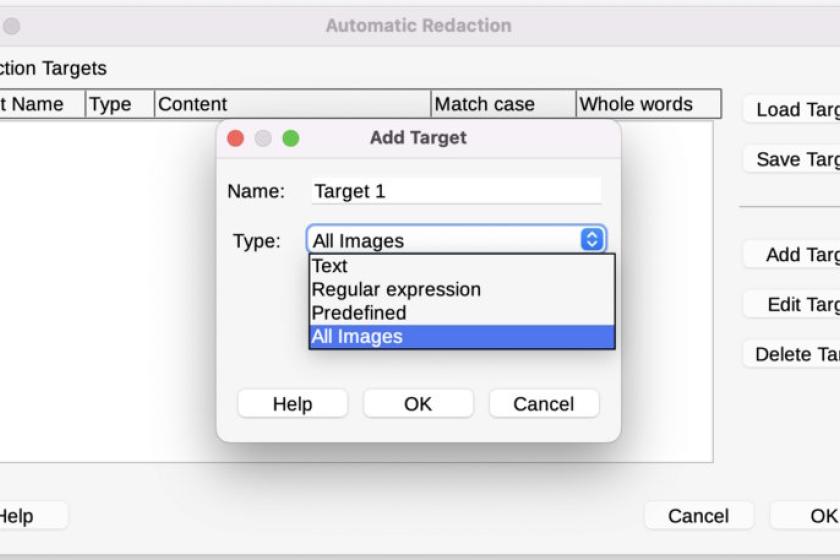Edit the Name field containing Target 1
This screenshot has height=560, width=840.
tap(456, 191)
